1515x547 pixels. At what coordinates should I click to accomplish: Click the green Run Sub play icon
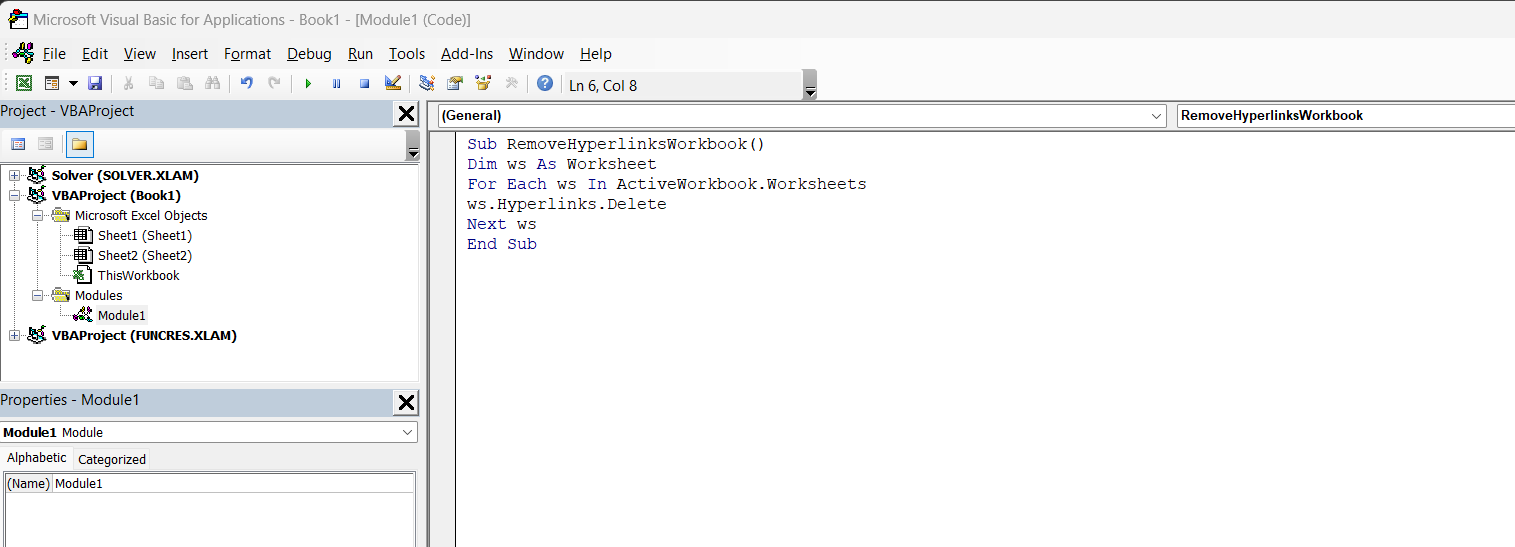[308, 84]
